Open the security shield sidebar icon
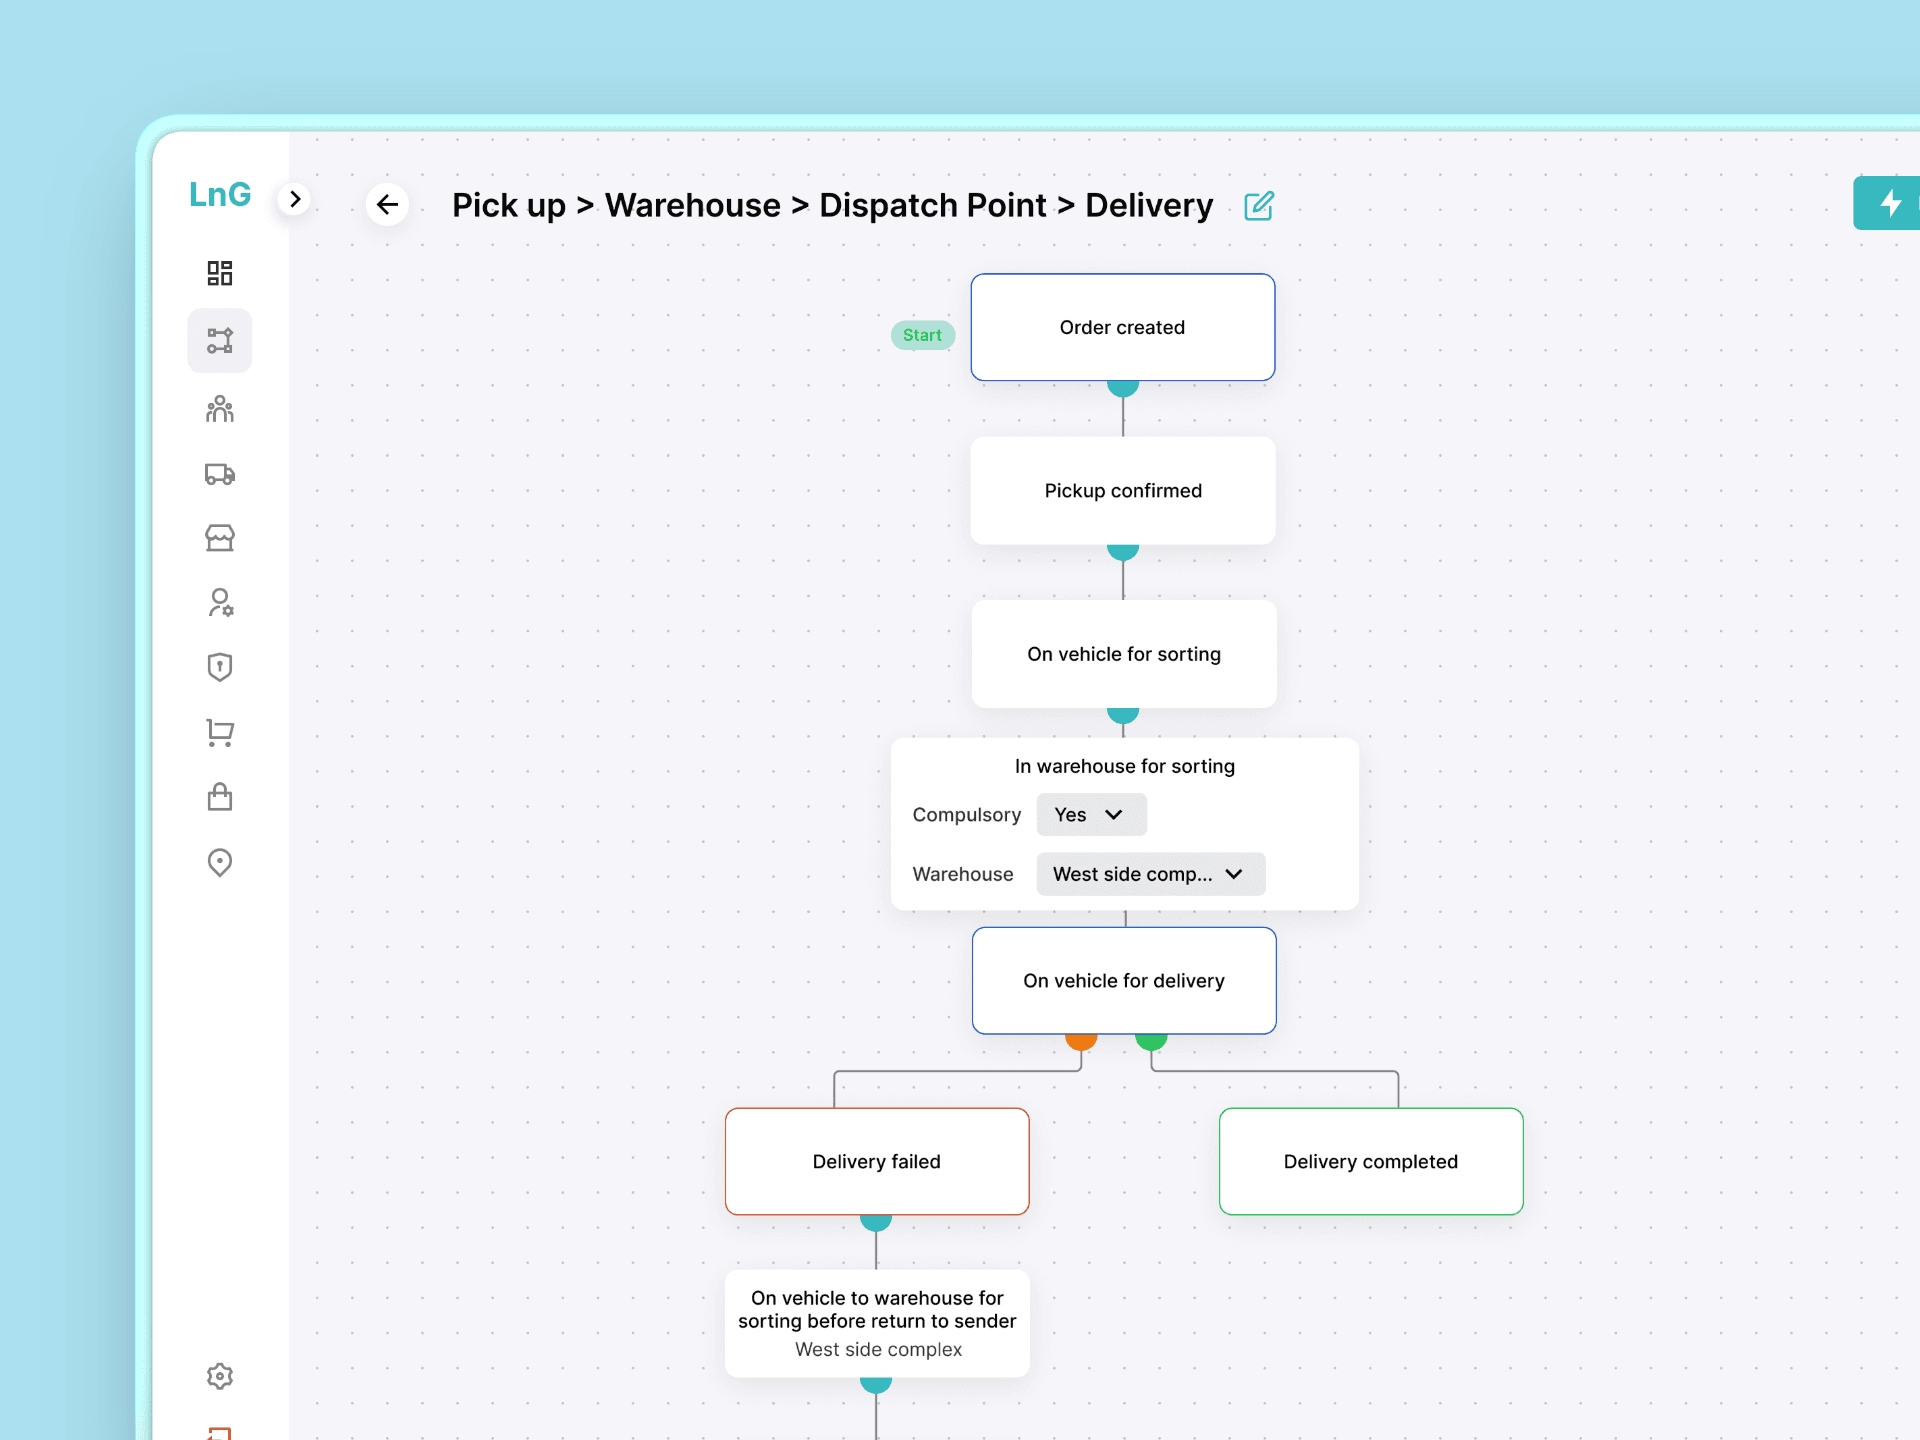1920x1440 pixels. (x=219, y=667)
